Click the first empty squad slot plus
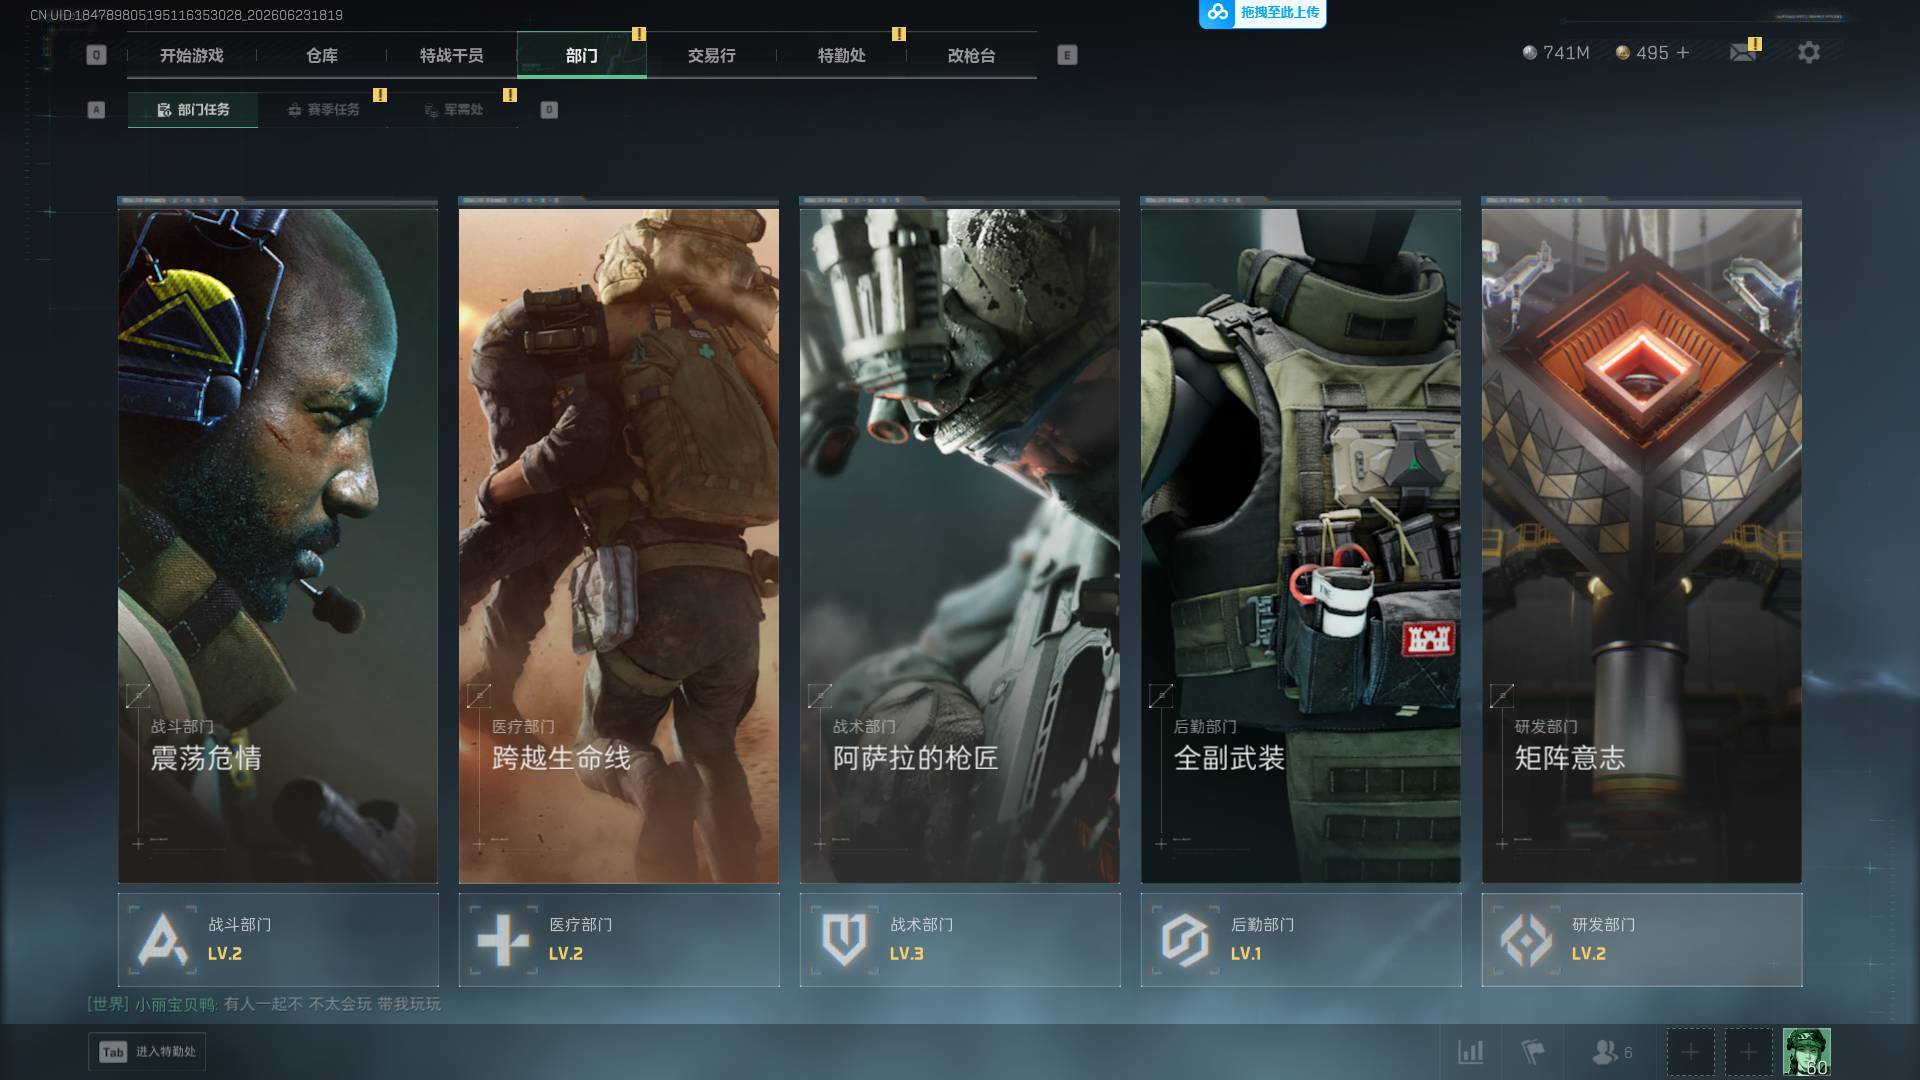 1690,1052
